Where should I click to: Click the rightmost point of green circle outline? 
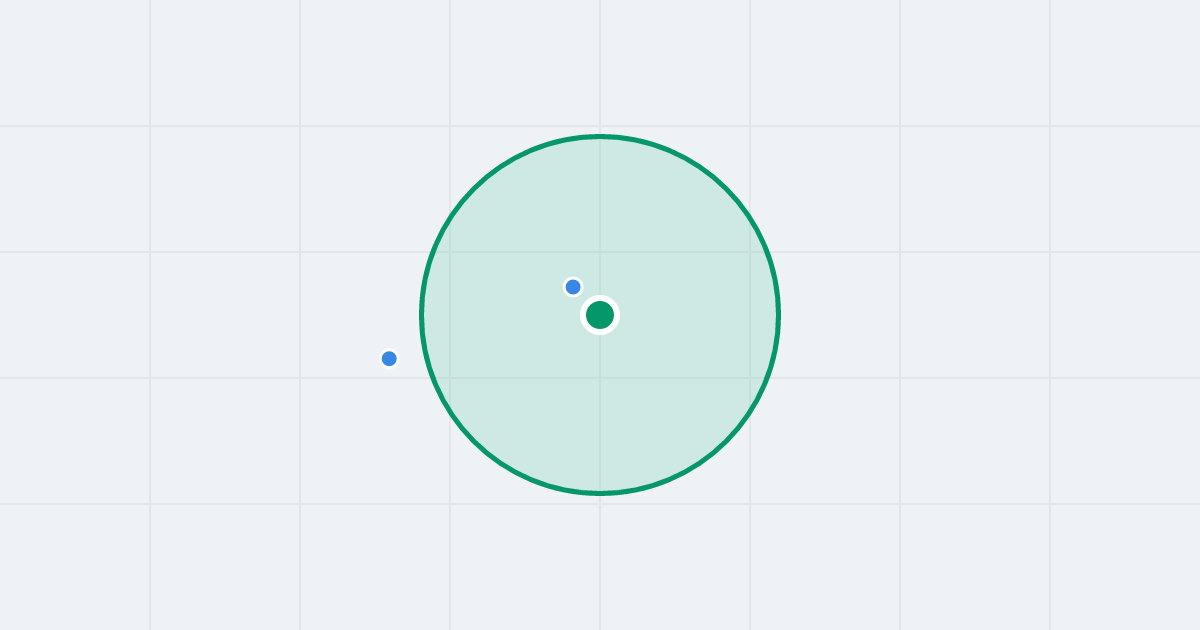point(779,315)
